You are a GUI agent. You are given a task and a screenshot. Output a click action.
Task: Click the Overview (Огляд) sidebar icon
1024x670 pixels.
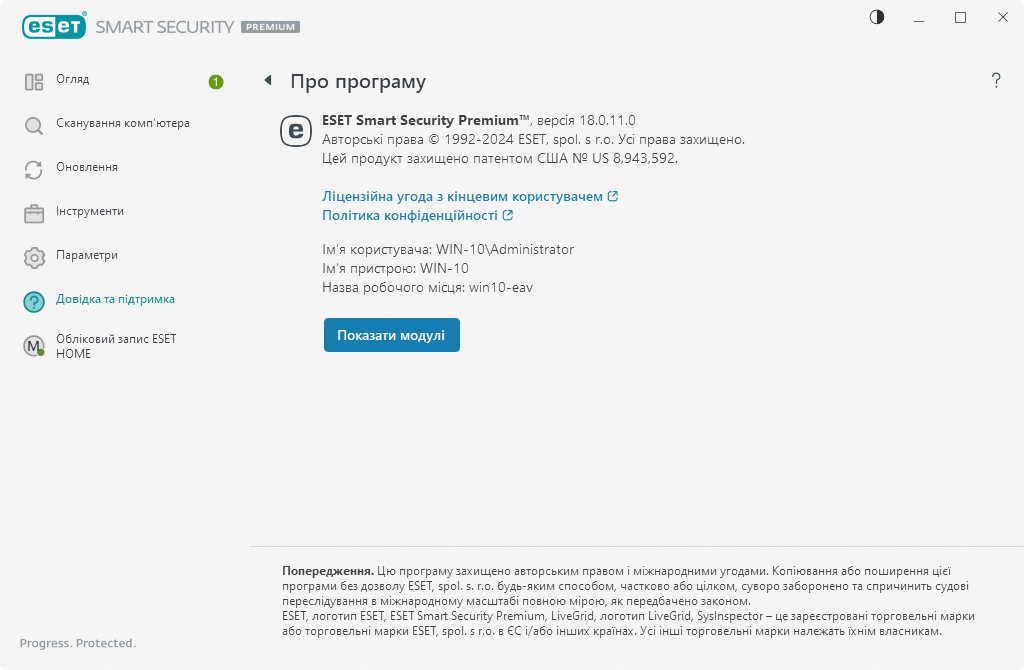[34, 82]
